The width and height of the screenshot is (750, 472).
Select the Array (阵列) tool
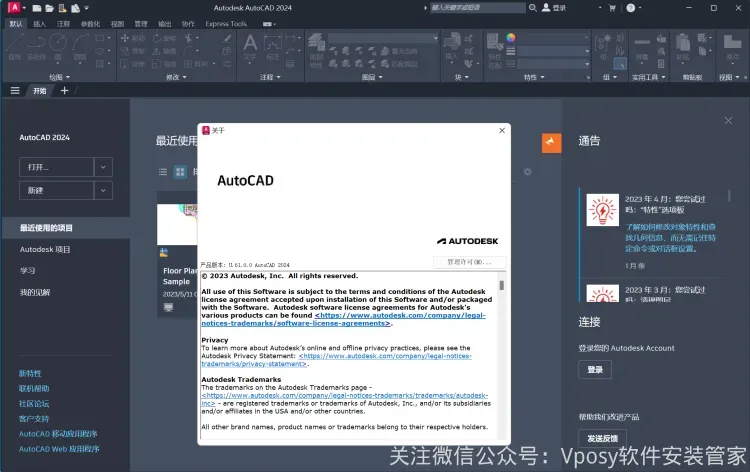point(196,64)
